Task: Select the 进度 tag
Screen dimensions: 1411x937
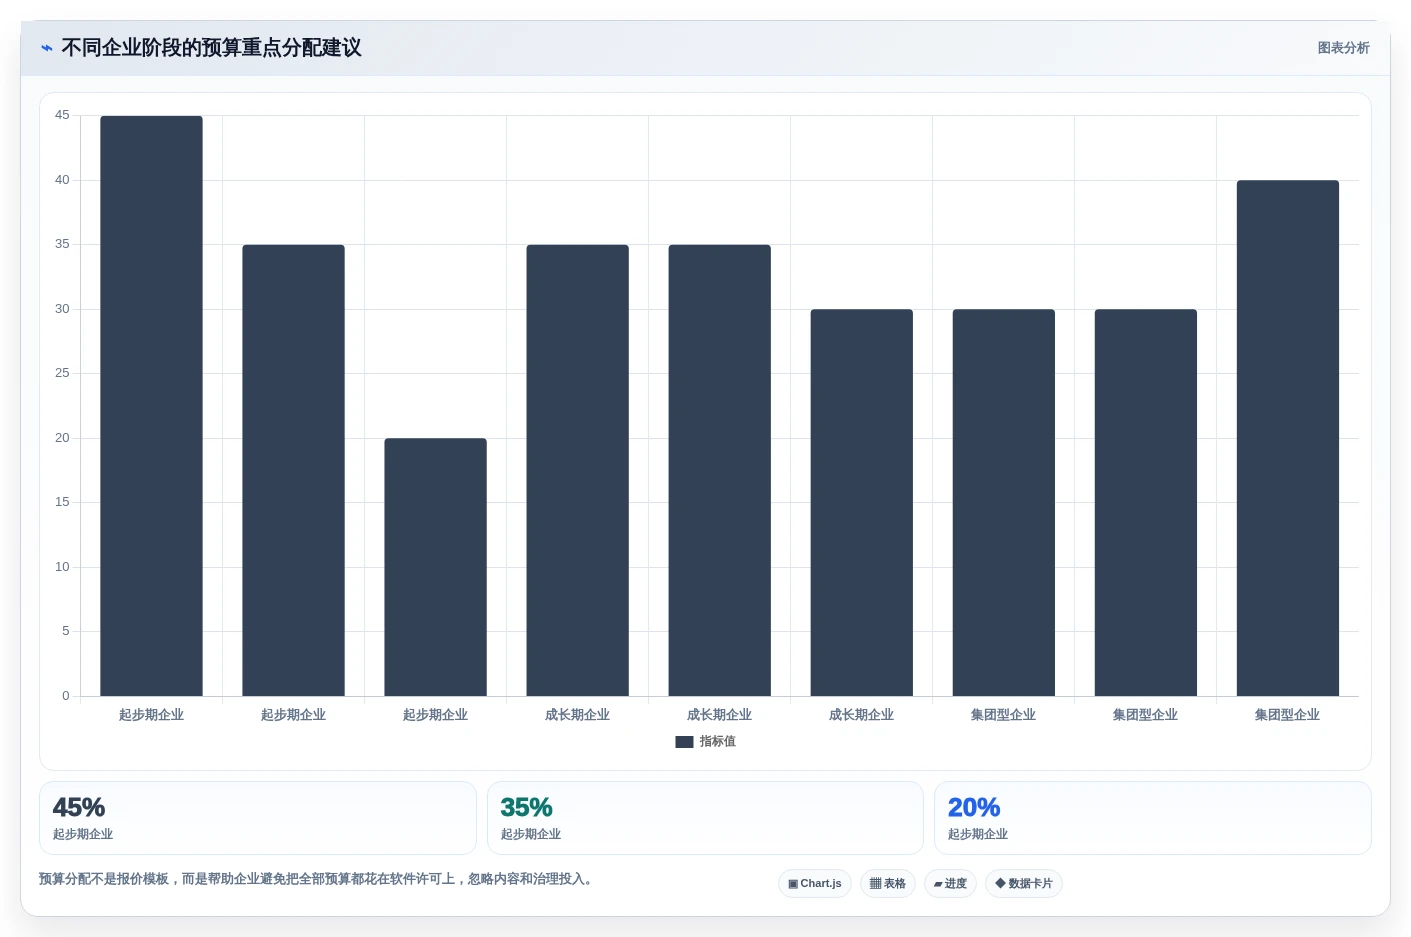Action: 950,884
